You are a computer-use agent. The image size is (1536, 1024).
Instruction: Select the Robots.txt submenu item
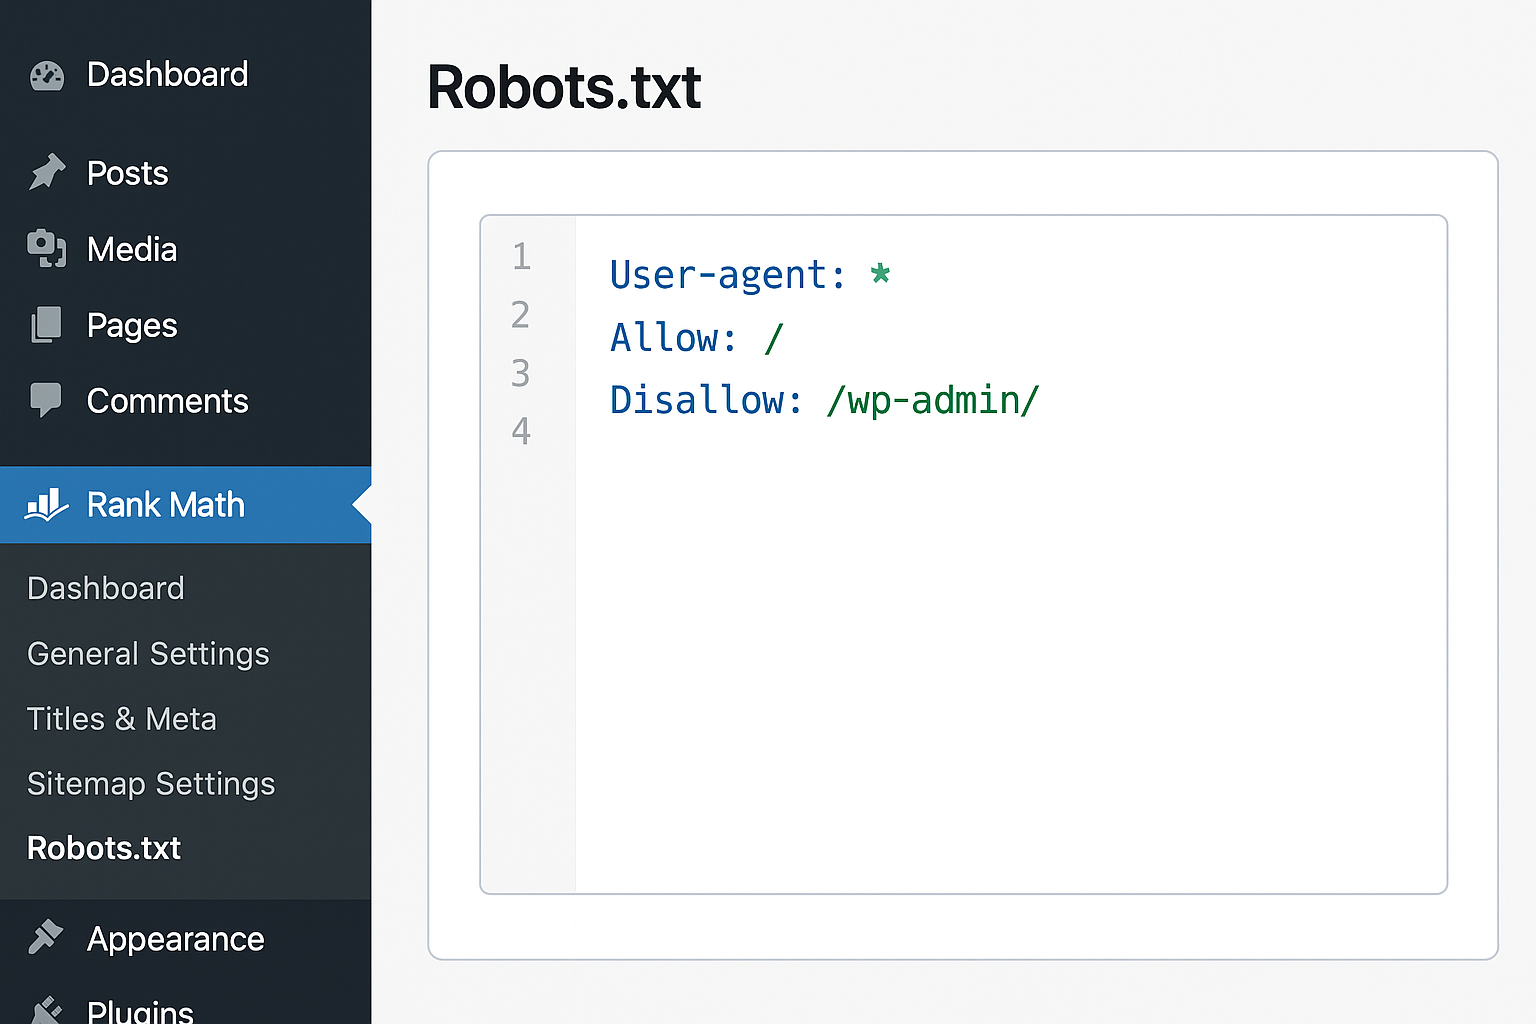tap(104, 848)
